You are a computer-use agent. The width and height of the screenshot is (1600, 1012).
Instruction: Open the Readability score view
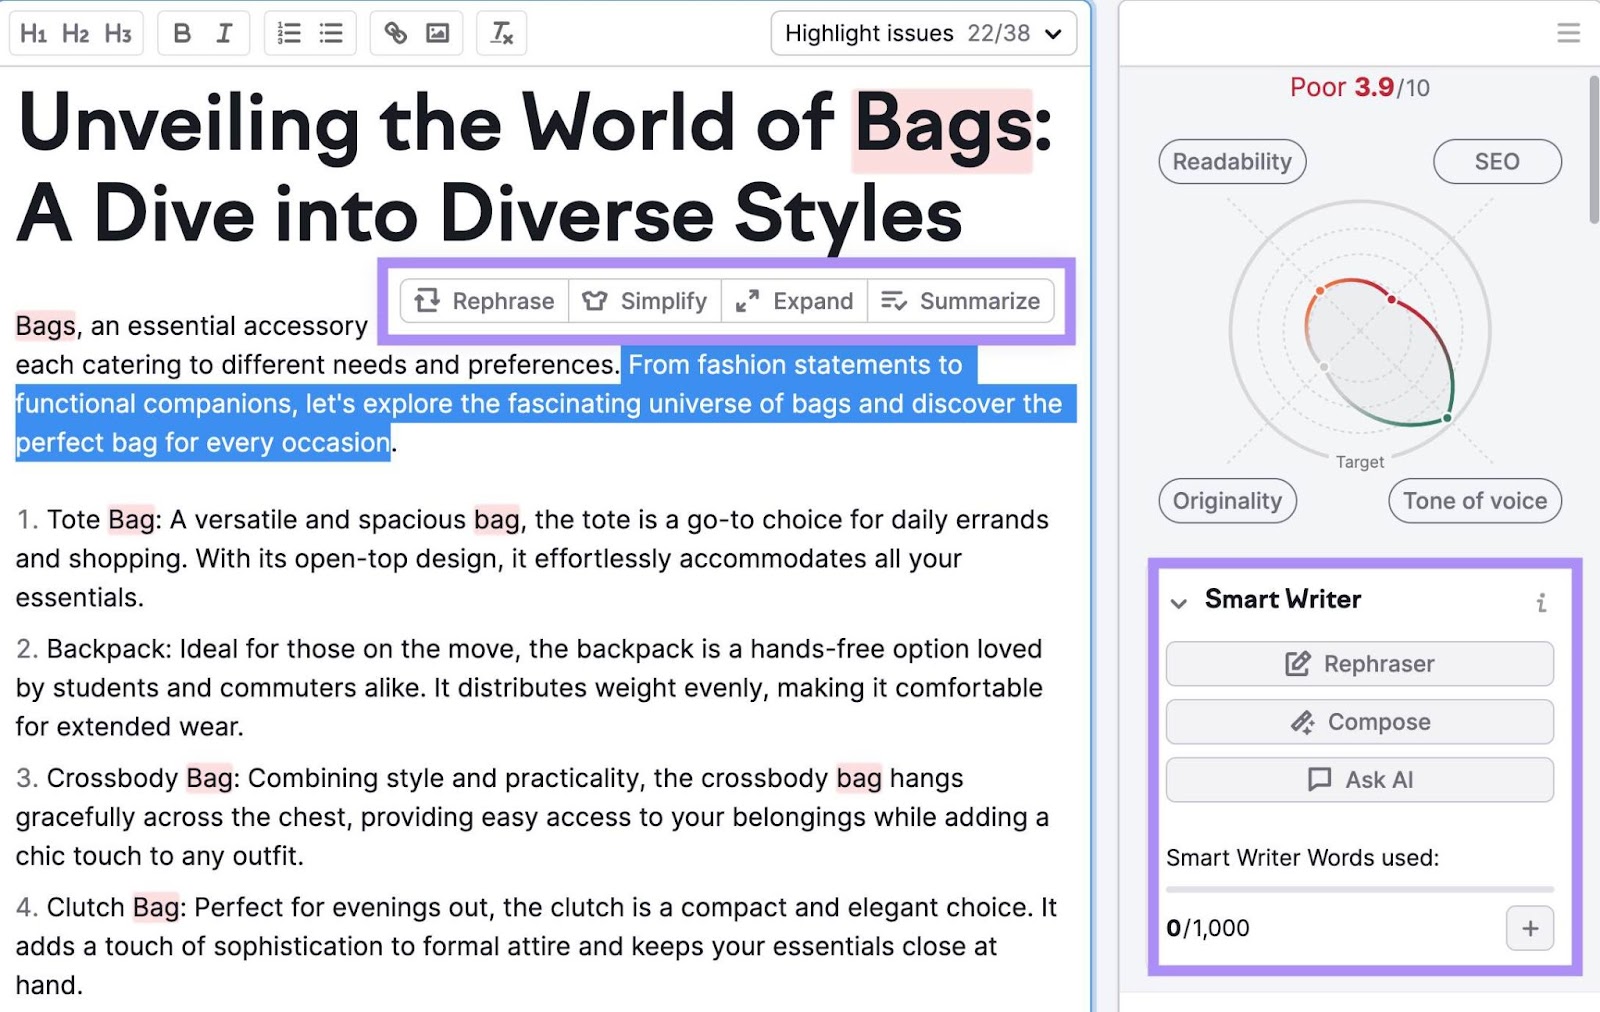click(x=1232, y=161)
